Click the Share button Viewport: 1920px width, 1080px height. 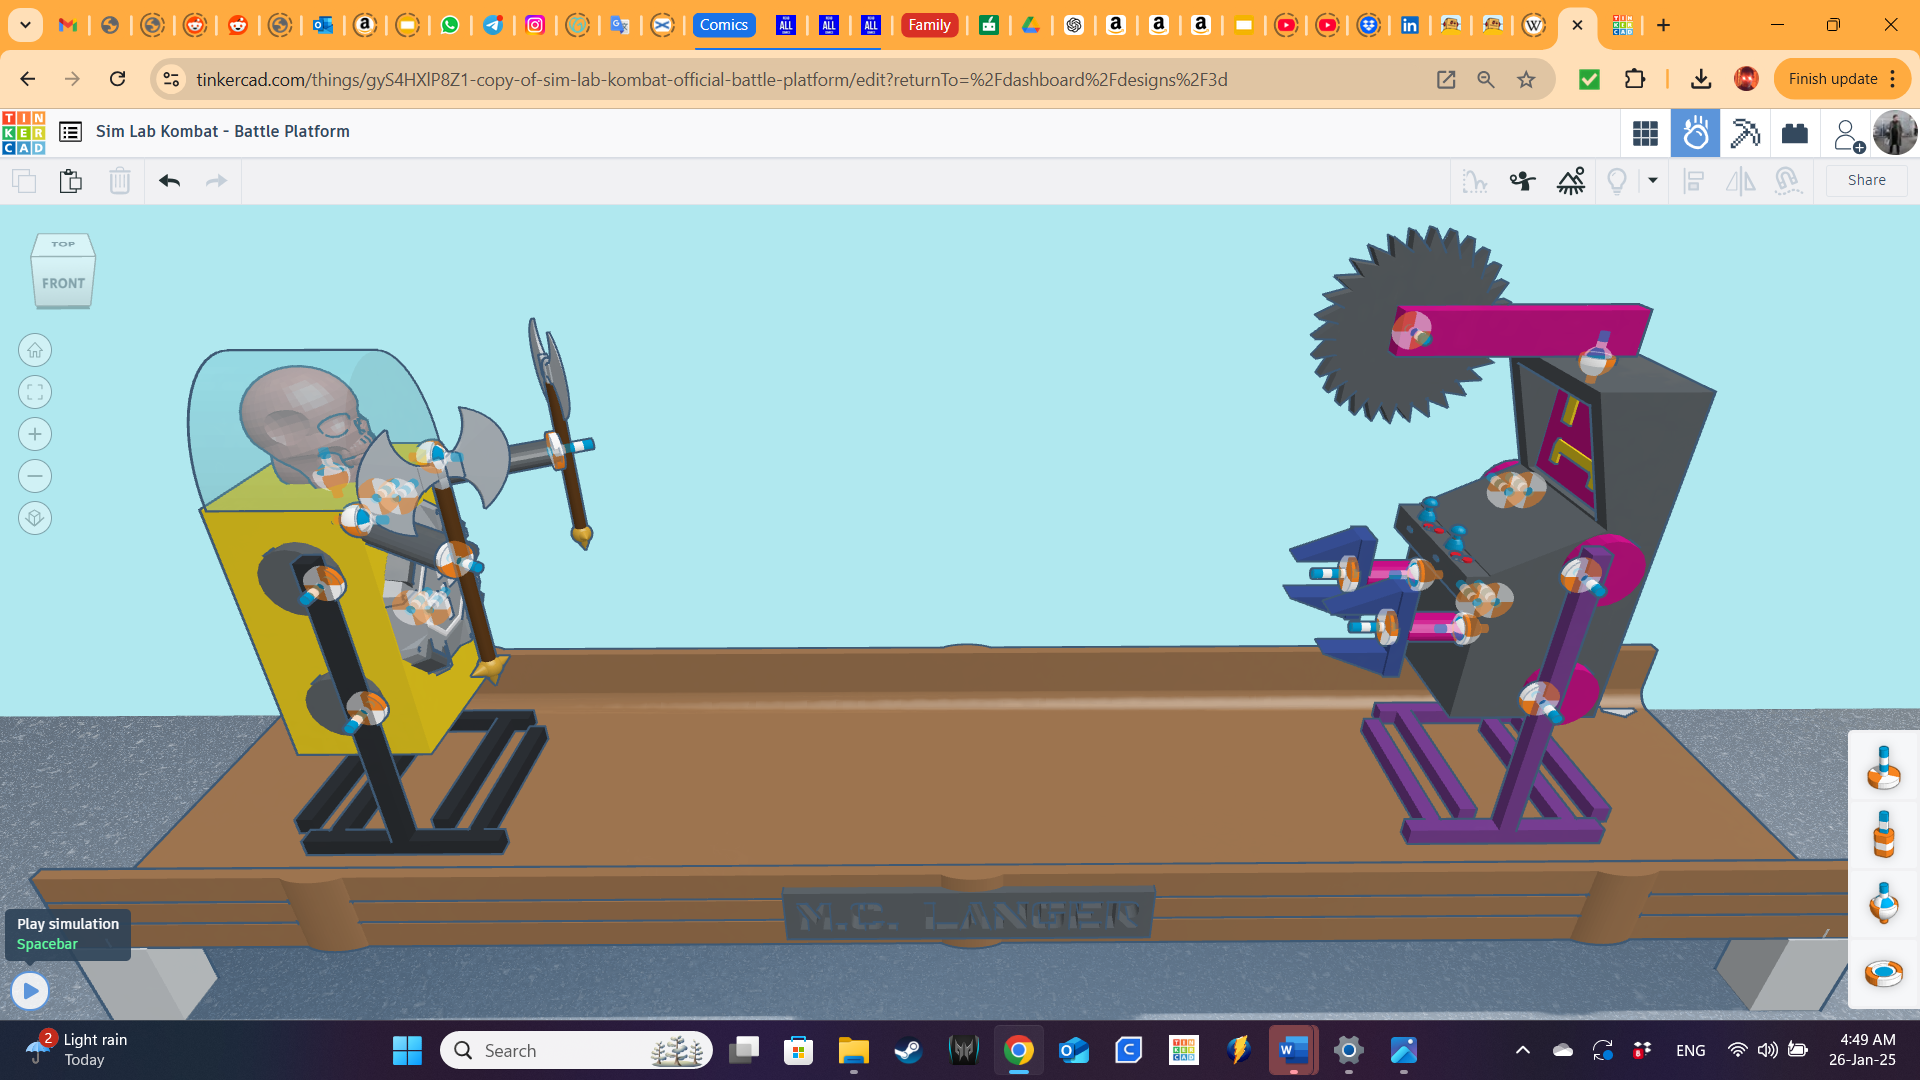1865,180
